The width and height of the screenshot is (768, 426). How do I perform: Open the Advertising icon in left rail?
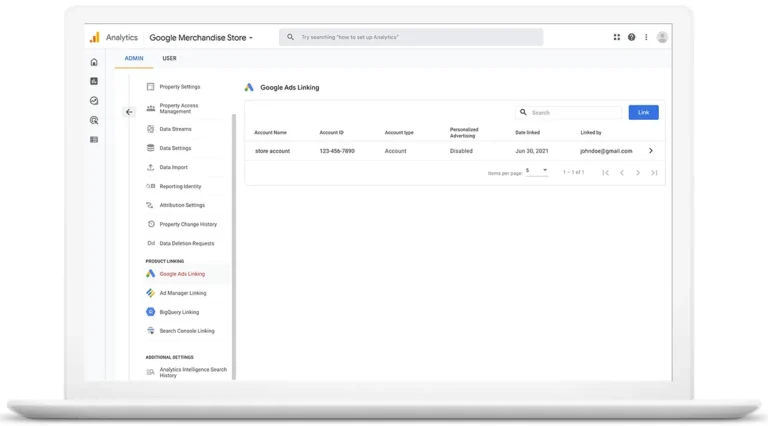pos(94,120)
